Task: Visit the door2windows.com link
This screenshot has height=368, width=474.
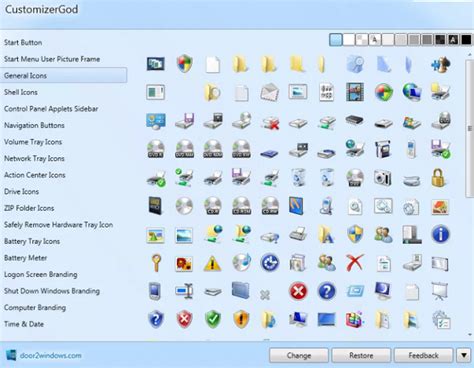Action: (50, 355)
